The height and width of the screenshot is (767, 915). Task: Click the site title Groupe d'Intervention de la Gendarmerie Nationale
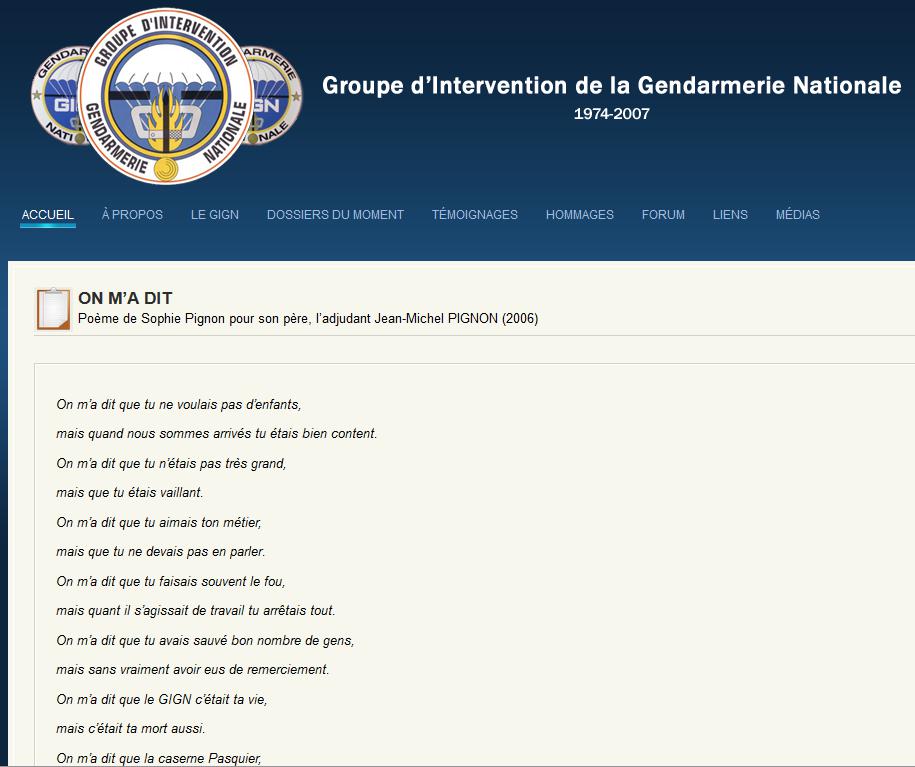pyautogui.click(x=612, y=85)
